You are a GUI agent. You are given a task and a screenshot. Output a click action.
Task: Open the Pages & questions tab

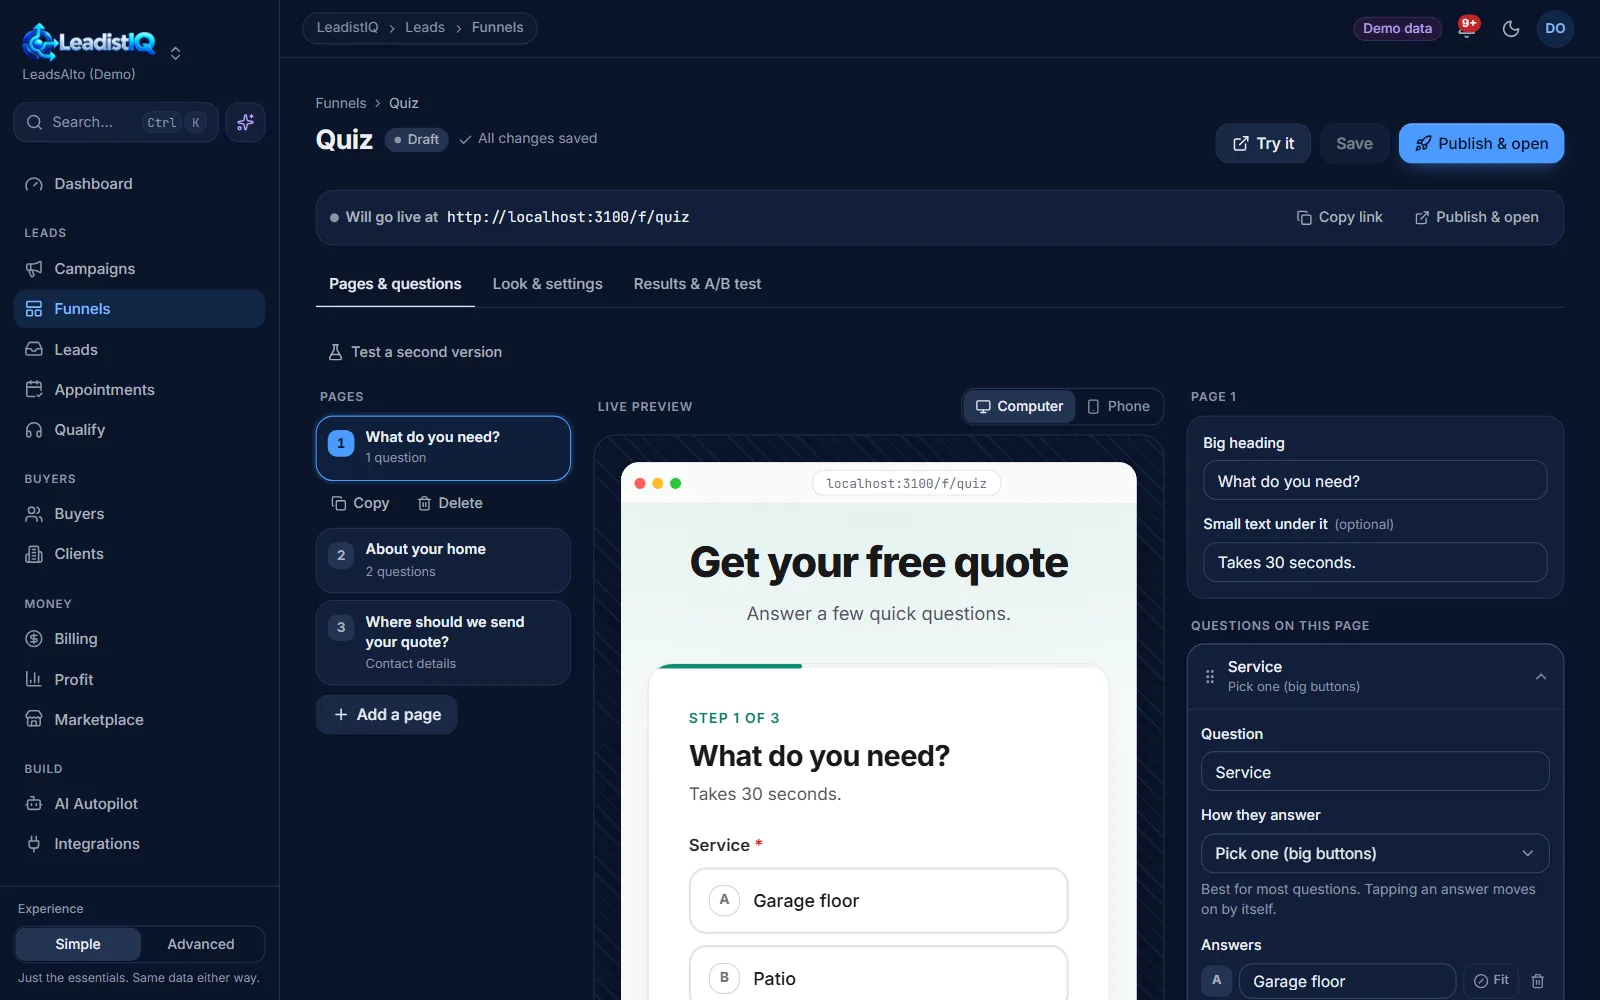(x=395, y=284)
